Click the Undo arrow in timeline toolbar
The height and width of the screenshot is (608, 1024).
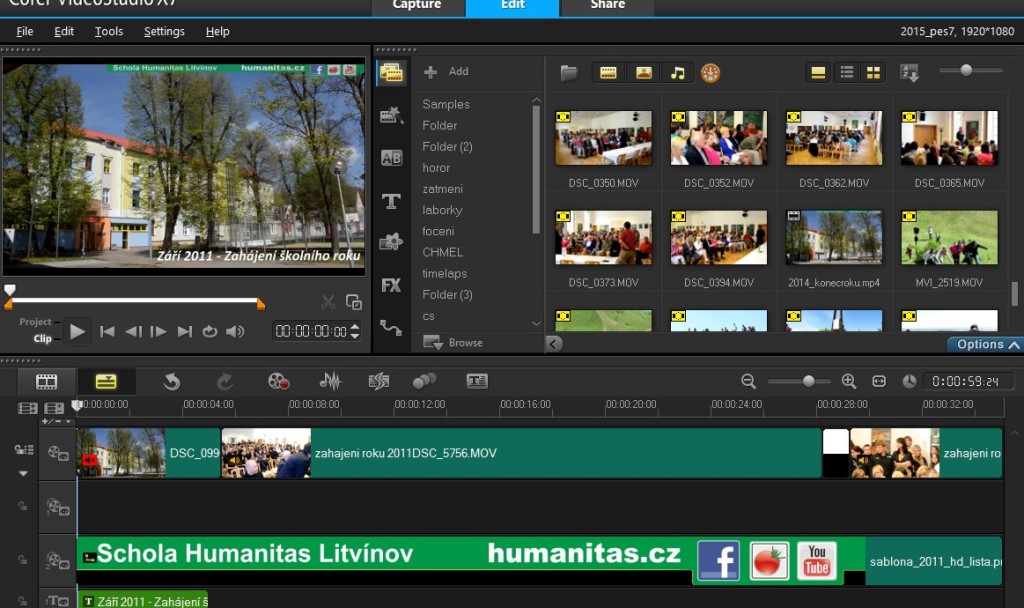(x=172, y=381)
